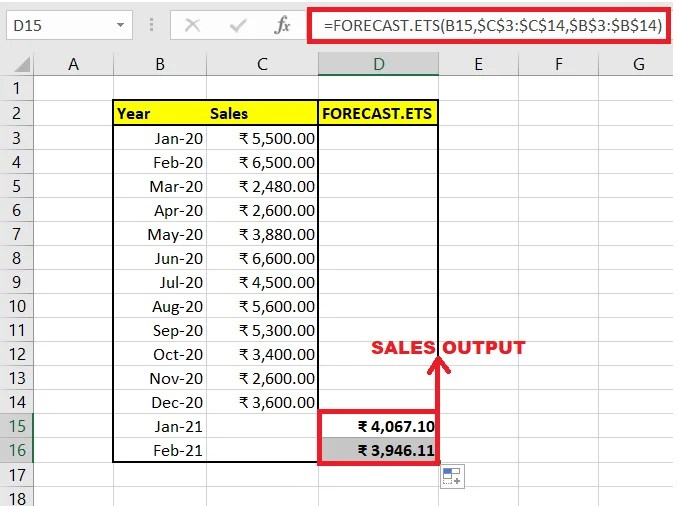Select the Oct-20 cell
This screenshot has width=678, height=506.
(160, 354)
